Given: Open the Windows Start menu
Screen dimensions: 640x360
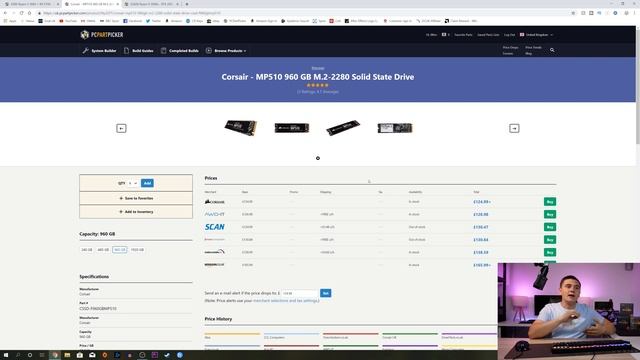Looking at the screenshot, I should [x=6, y=355].
